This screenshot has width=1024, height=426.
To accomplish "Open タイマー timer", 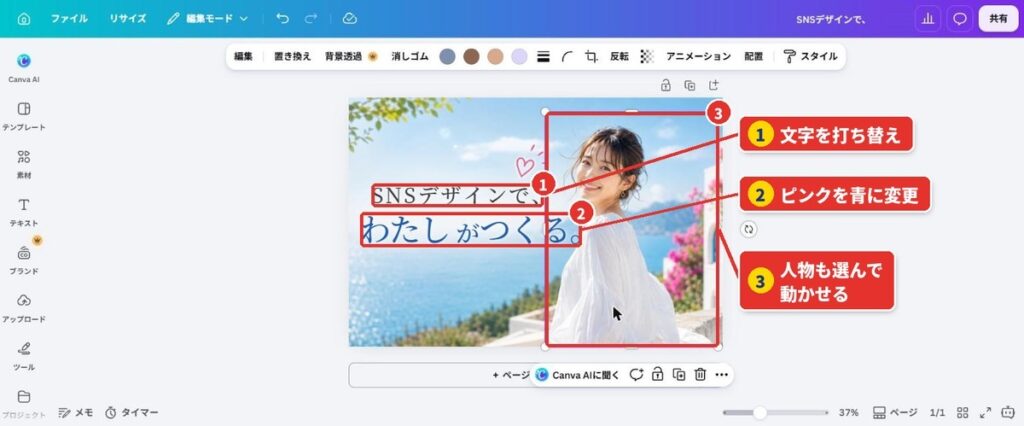I will coord(131,413).
